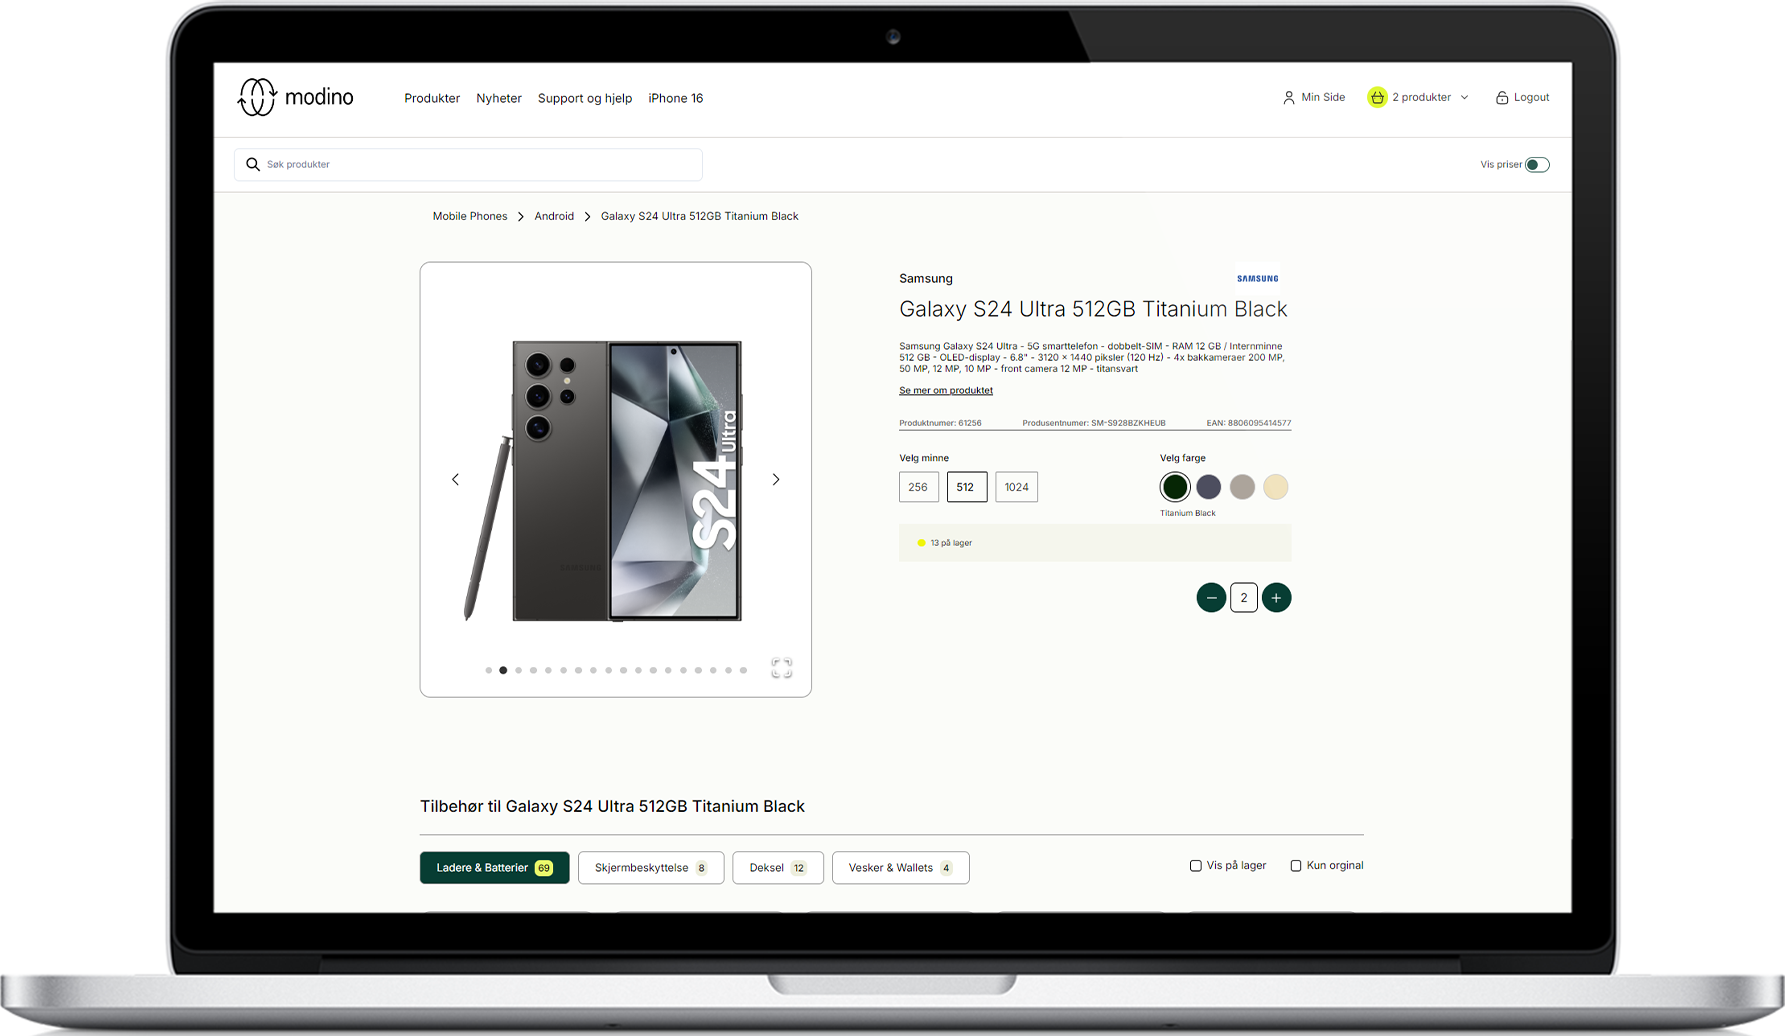The image size is (1785, 1036).
Task: Go to Android breadcrumb
Action: click(x=554, y=216)
